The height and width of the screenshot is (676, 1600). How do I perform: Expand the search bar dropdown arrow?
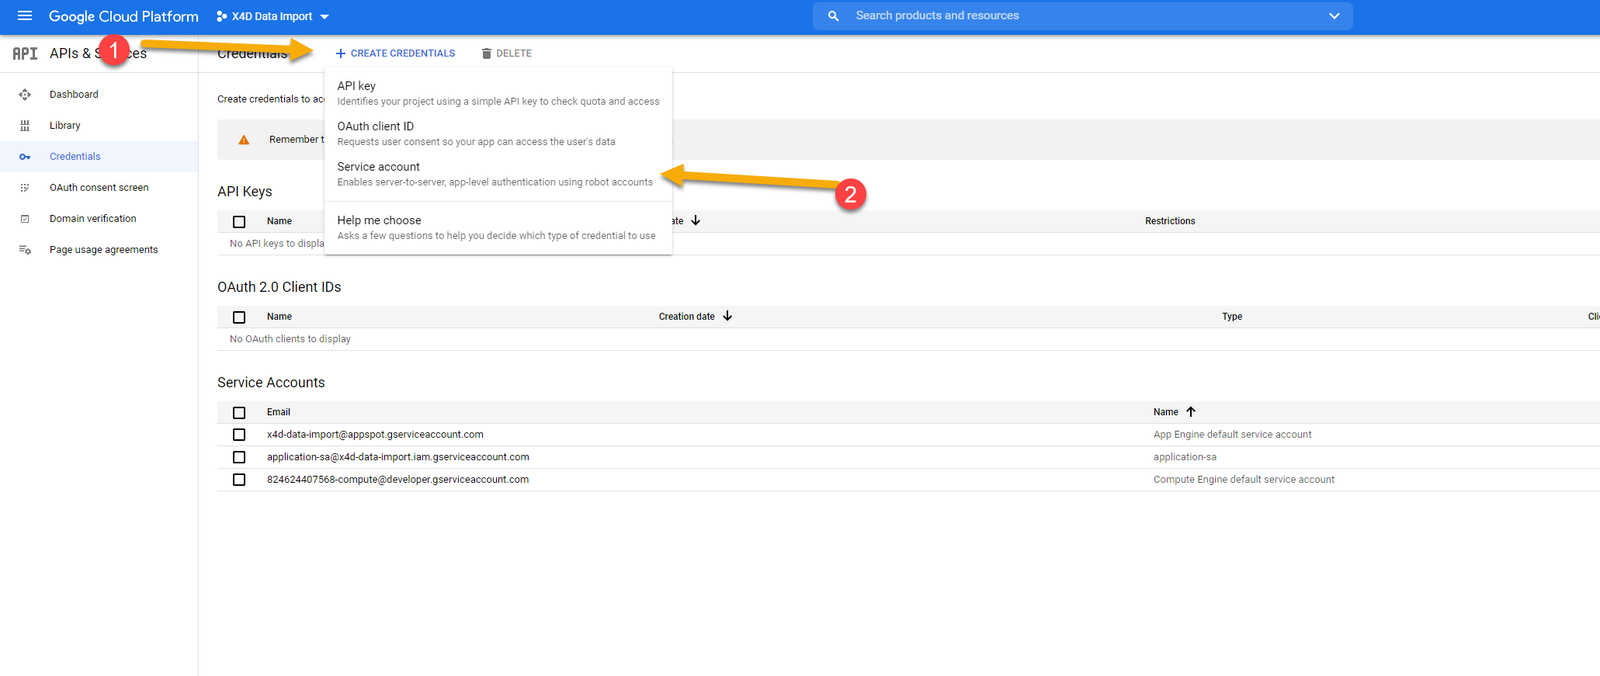click(x=1333, y=16)
